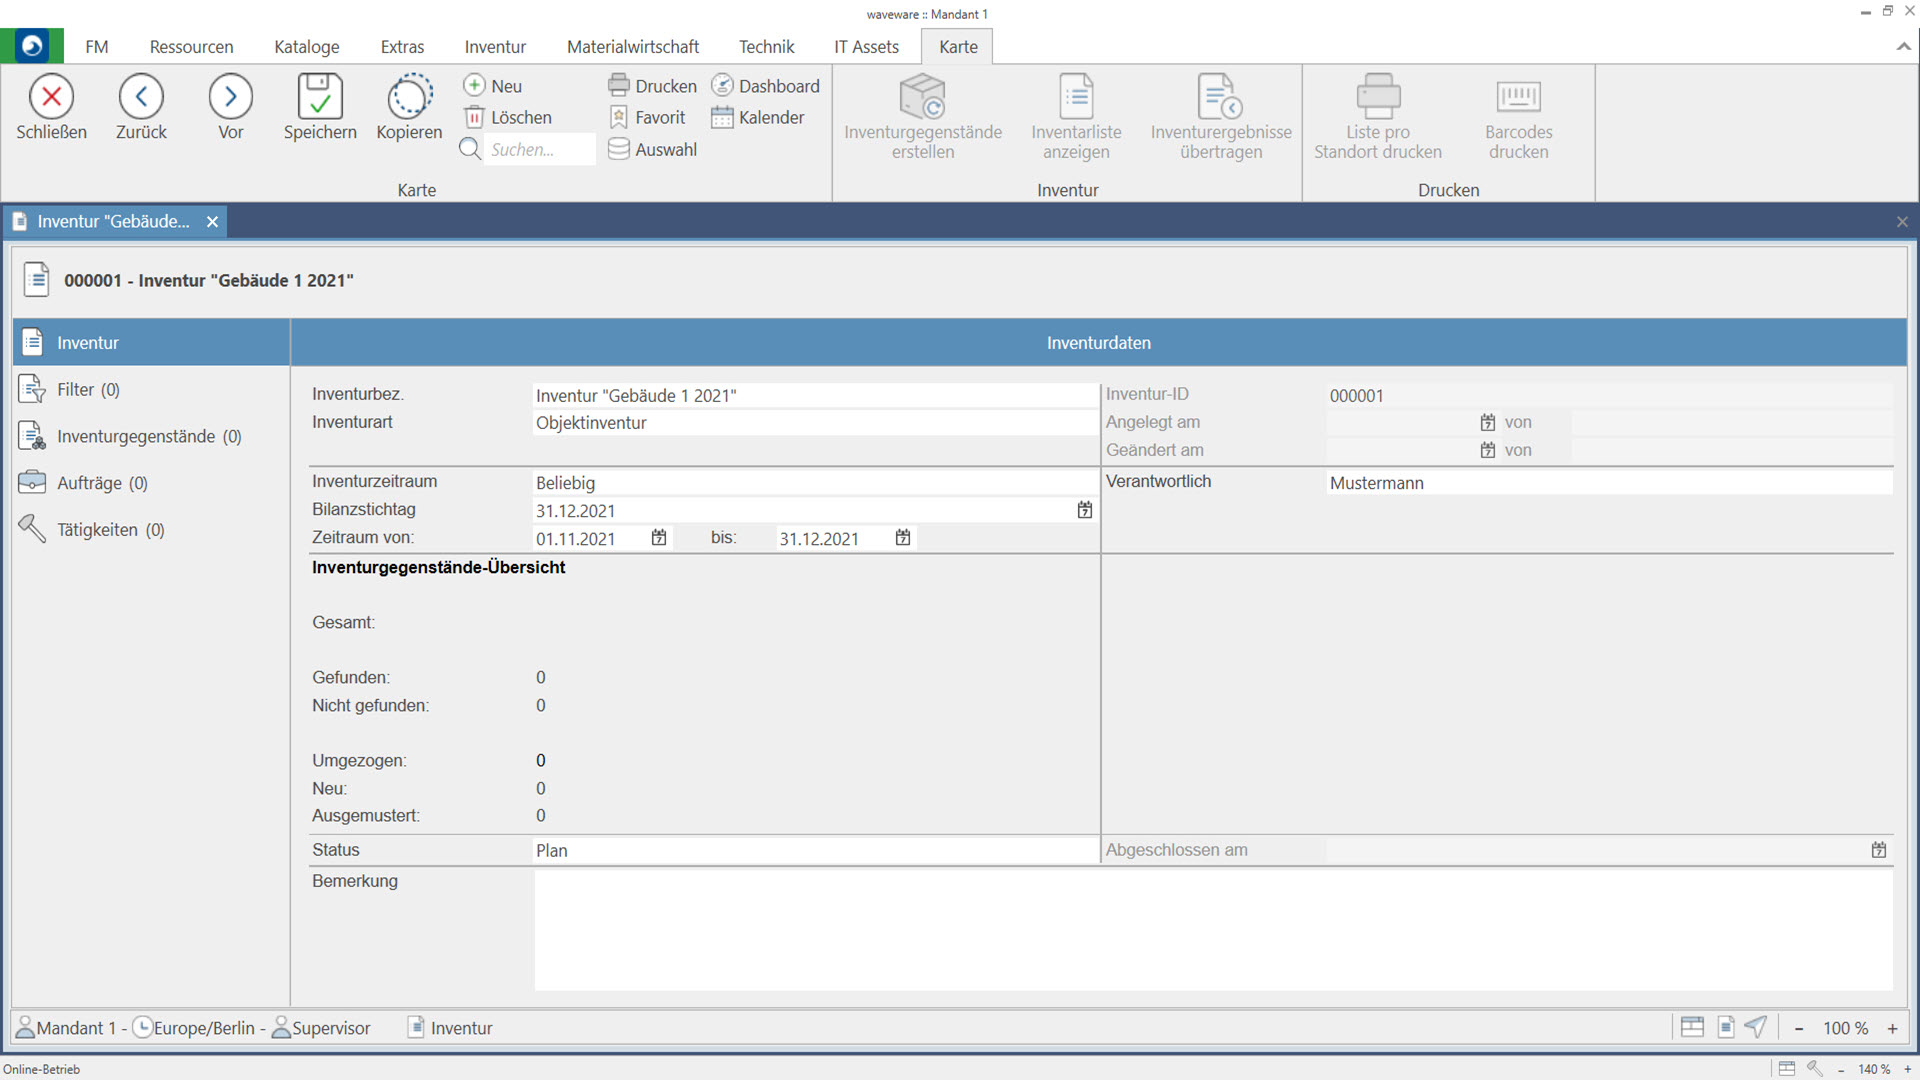Click the Neu button
The image size is (1920, 1080).
493,86
